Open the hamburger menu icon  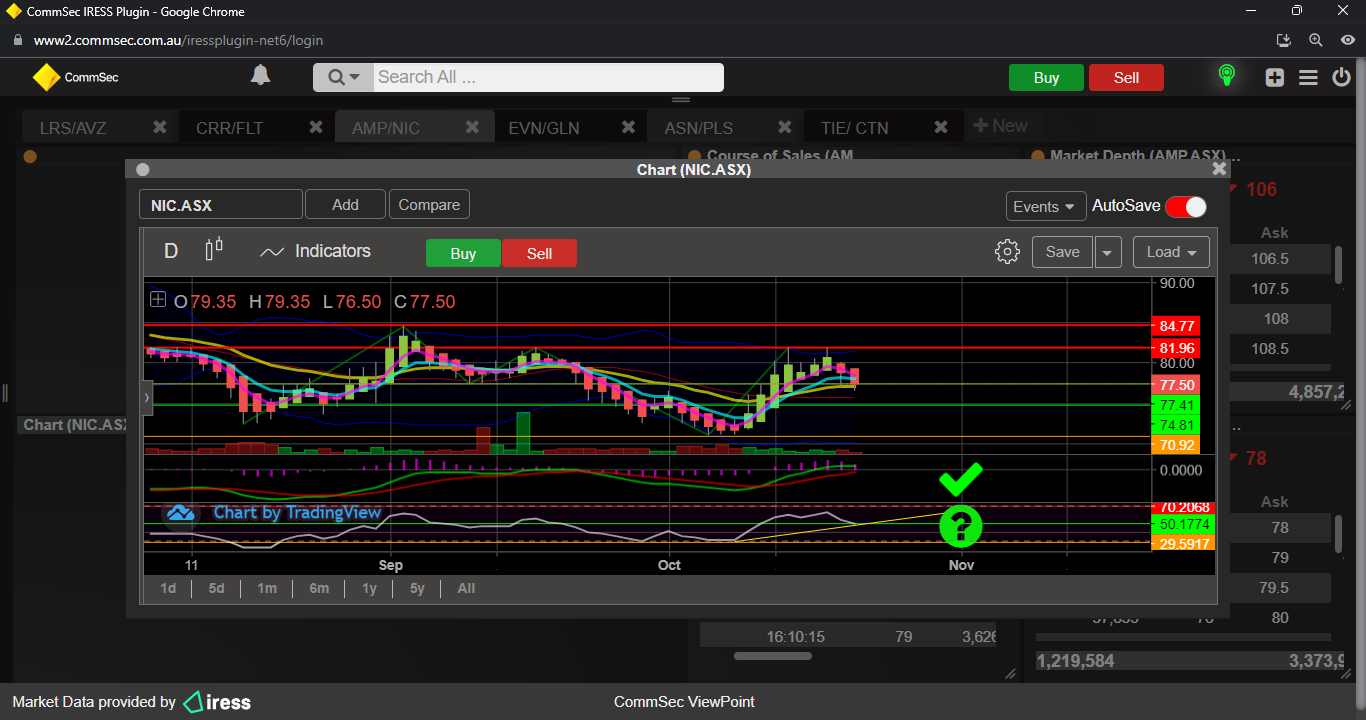pyautogui.click(x=1308, y=77)
